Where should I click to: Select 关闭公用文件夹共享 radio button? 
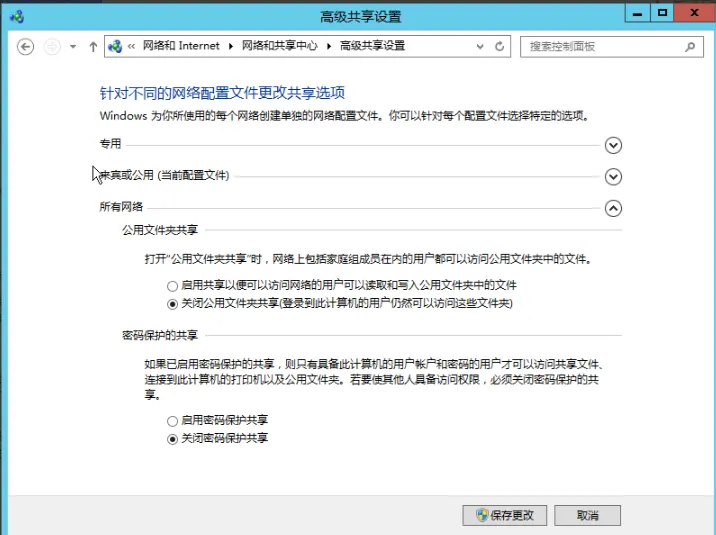tap(172, 303)
